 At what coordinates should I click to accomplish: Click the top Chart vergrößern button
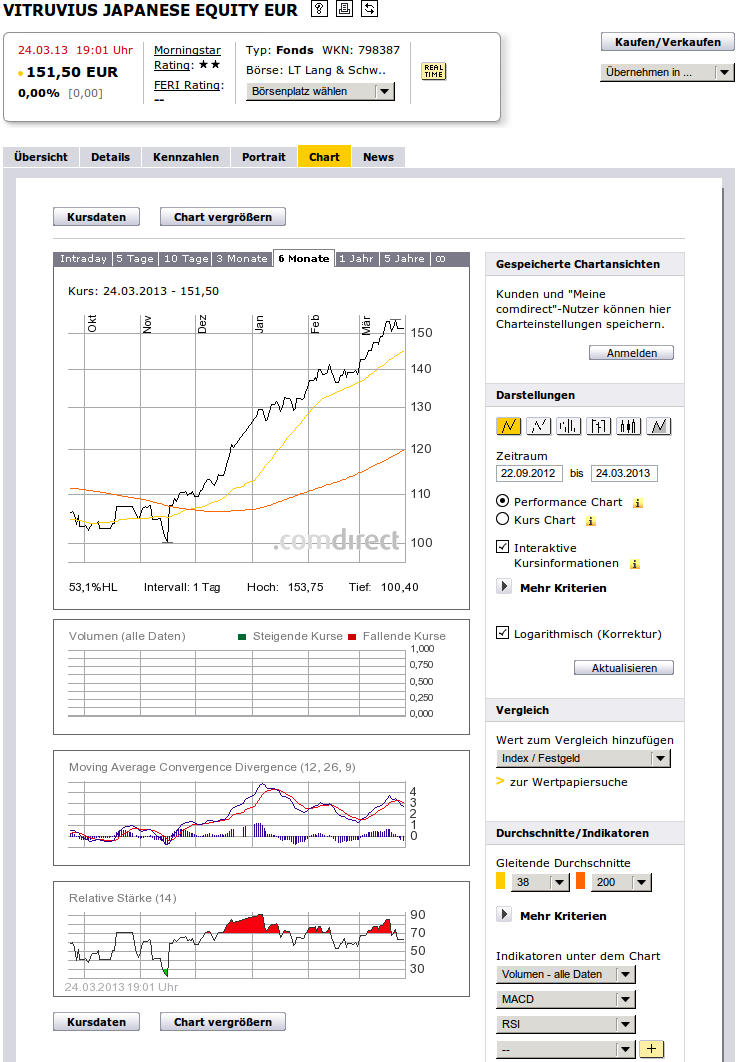[223, 217]
